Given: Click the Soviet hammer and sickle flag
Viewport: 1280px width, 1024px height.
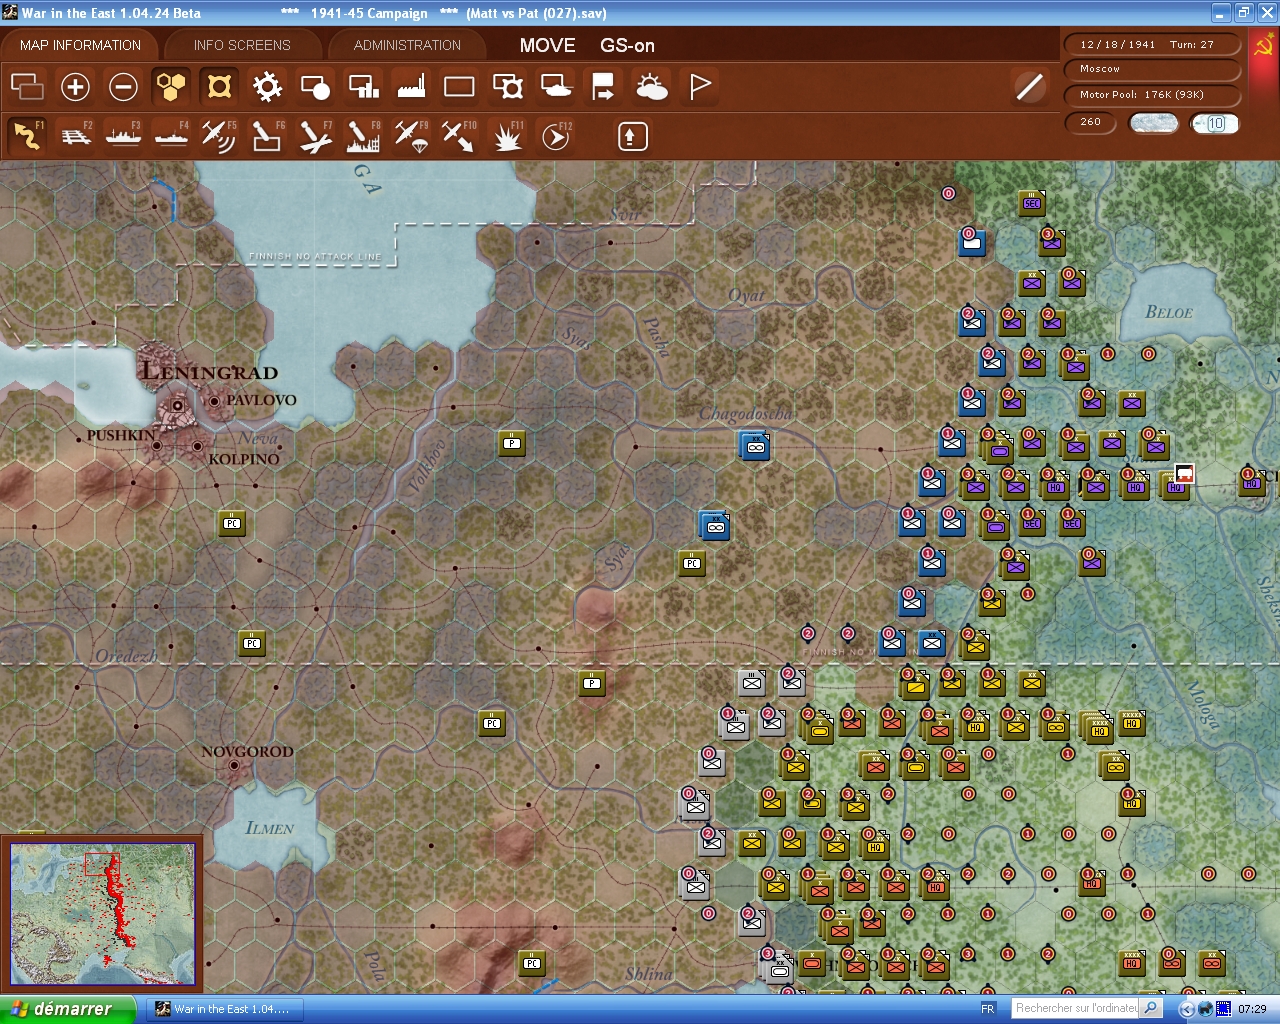Looking at the screenshot, I should 1264,46.
